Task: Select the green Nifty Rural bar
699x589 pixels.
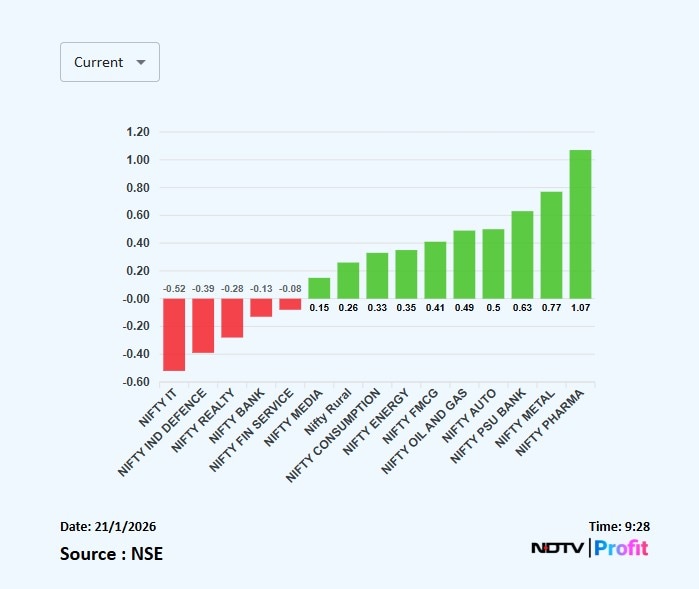Action: click(348, 280)
